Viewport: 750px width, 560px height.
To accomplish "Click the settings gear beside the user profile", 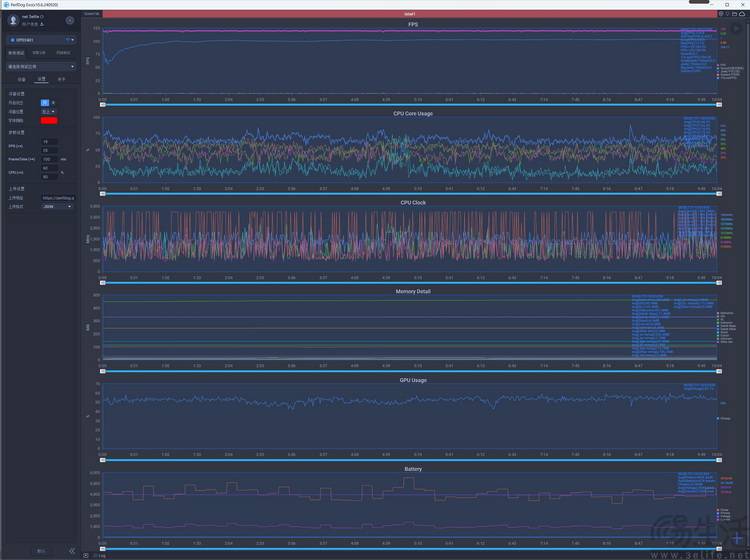I will tap(69, 20).
